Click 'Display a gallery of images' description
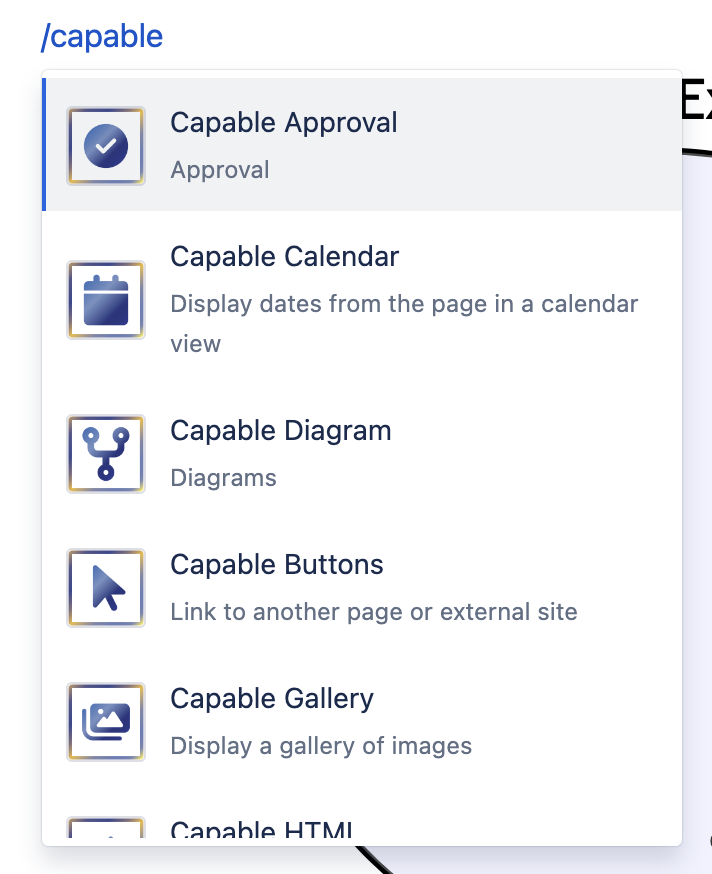 click(321, 746)
